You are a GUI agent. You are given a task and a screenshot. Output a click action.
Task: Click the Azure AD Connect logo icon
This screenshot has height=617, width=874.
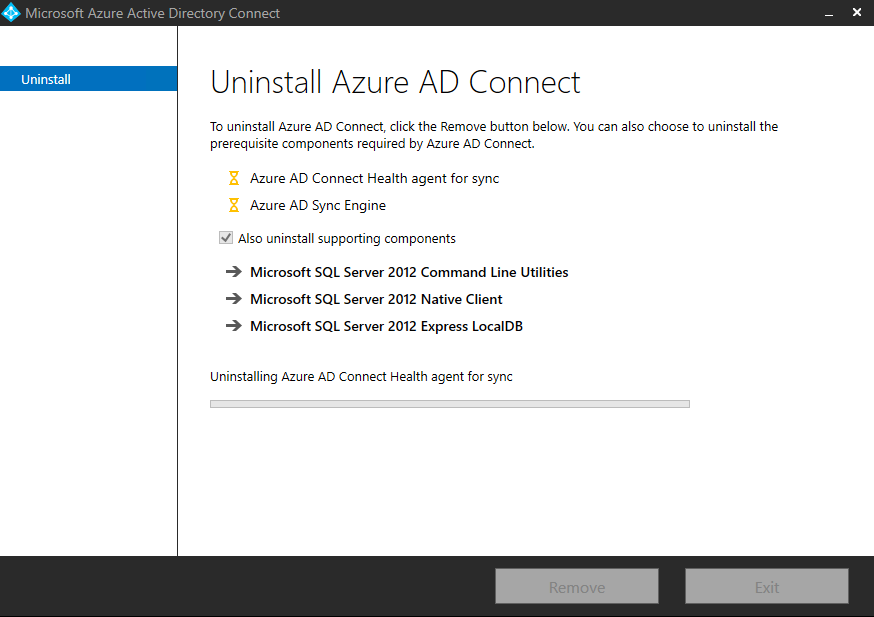[11, 13]
